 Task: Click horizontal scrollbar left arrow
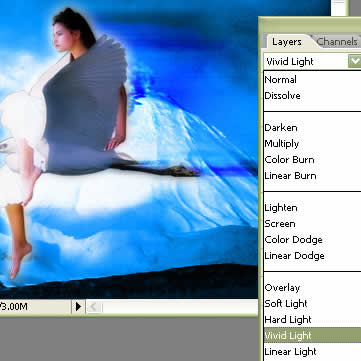(x=94, y=306)
